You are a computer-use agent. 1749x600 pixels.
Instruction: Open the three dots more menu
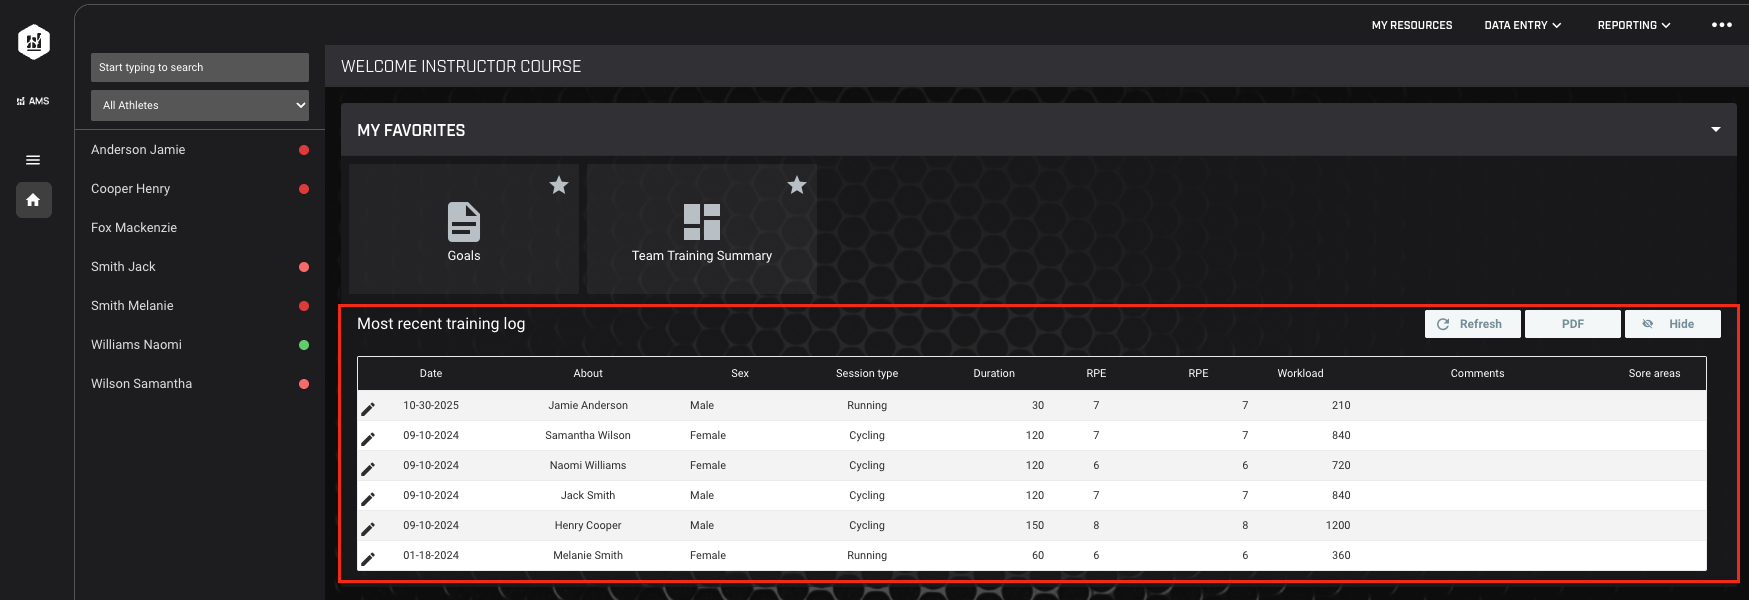click(1722, 25)
